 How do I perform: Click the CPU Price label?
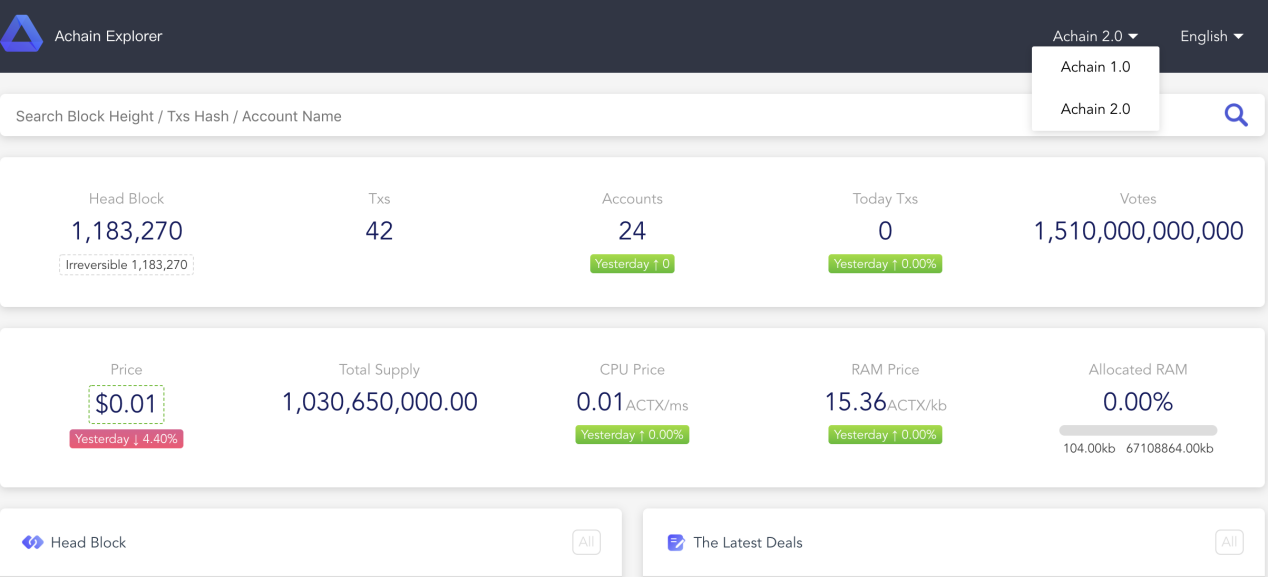tap(632, 370)
